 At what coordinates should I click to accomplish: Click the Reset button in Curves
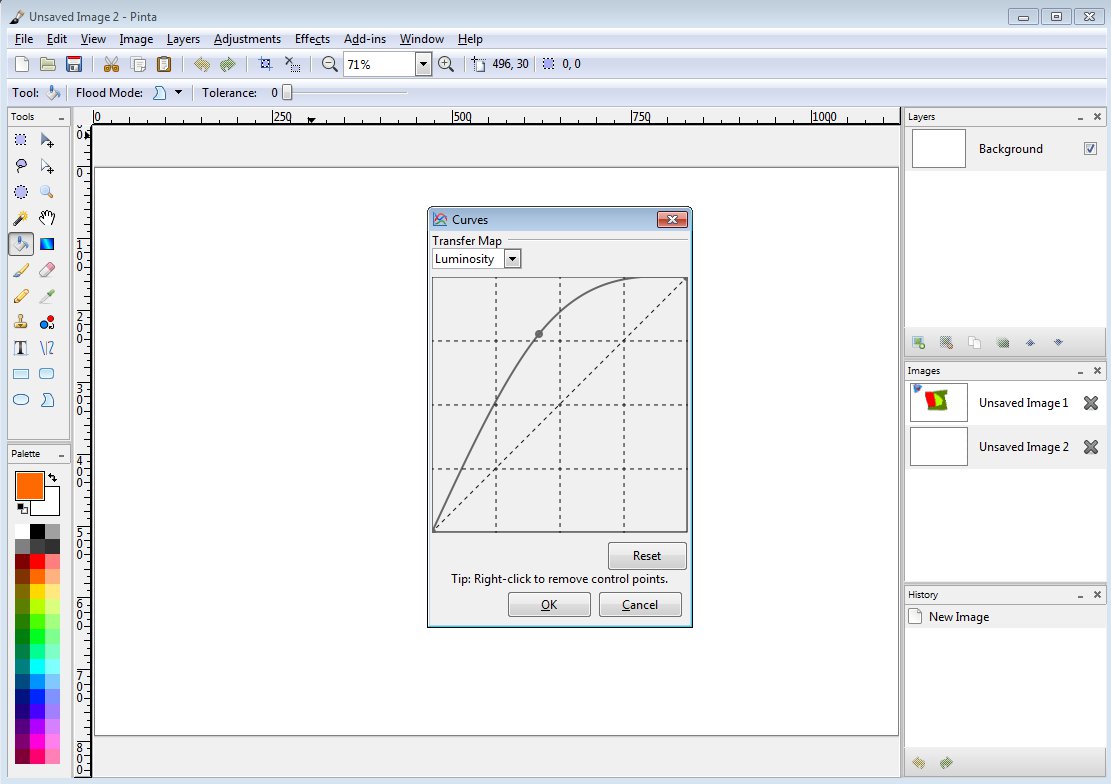646,556
